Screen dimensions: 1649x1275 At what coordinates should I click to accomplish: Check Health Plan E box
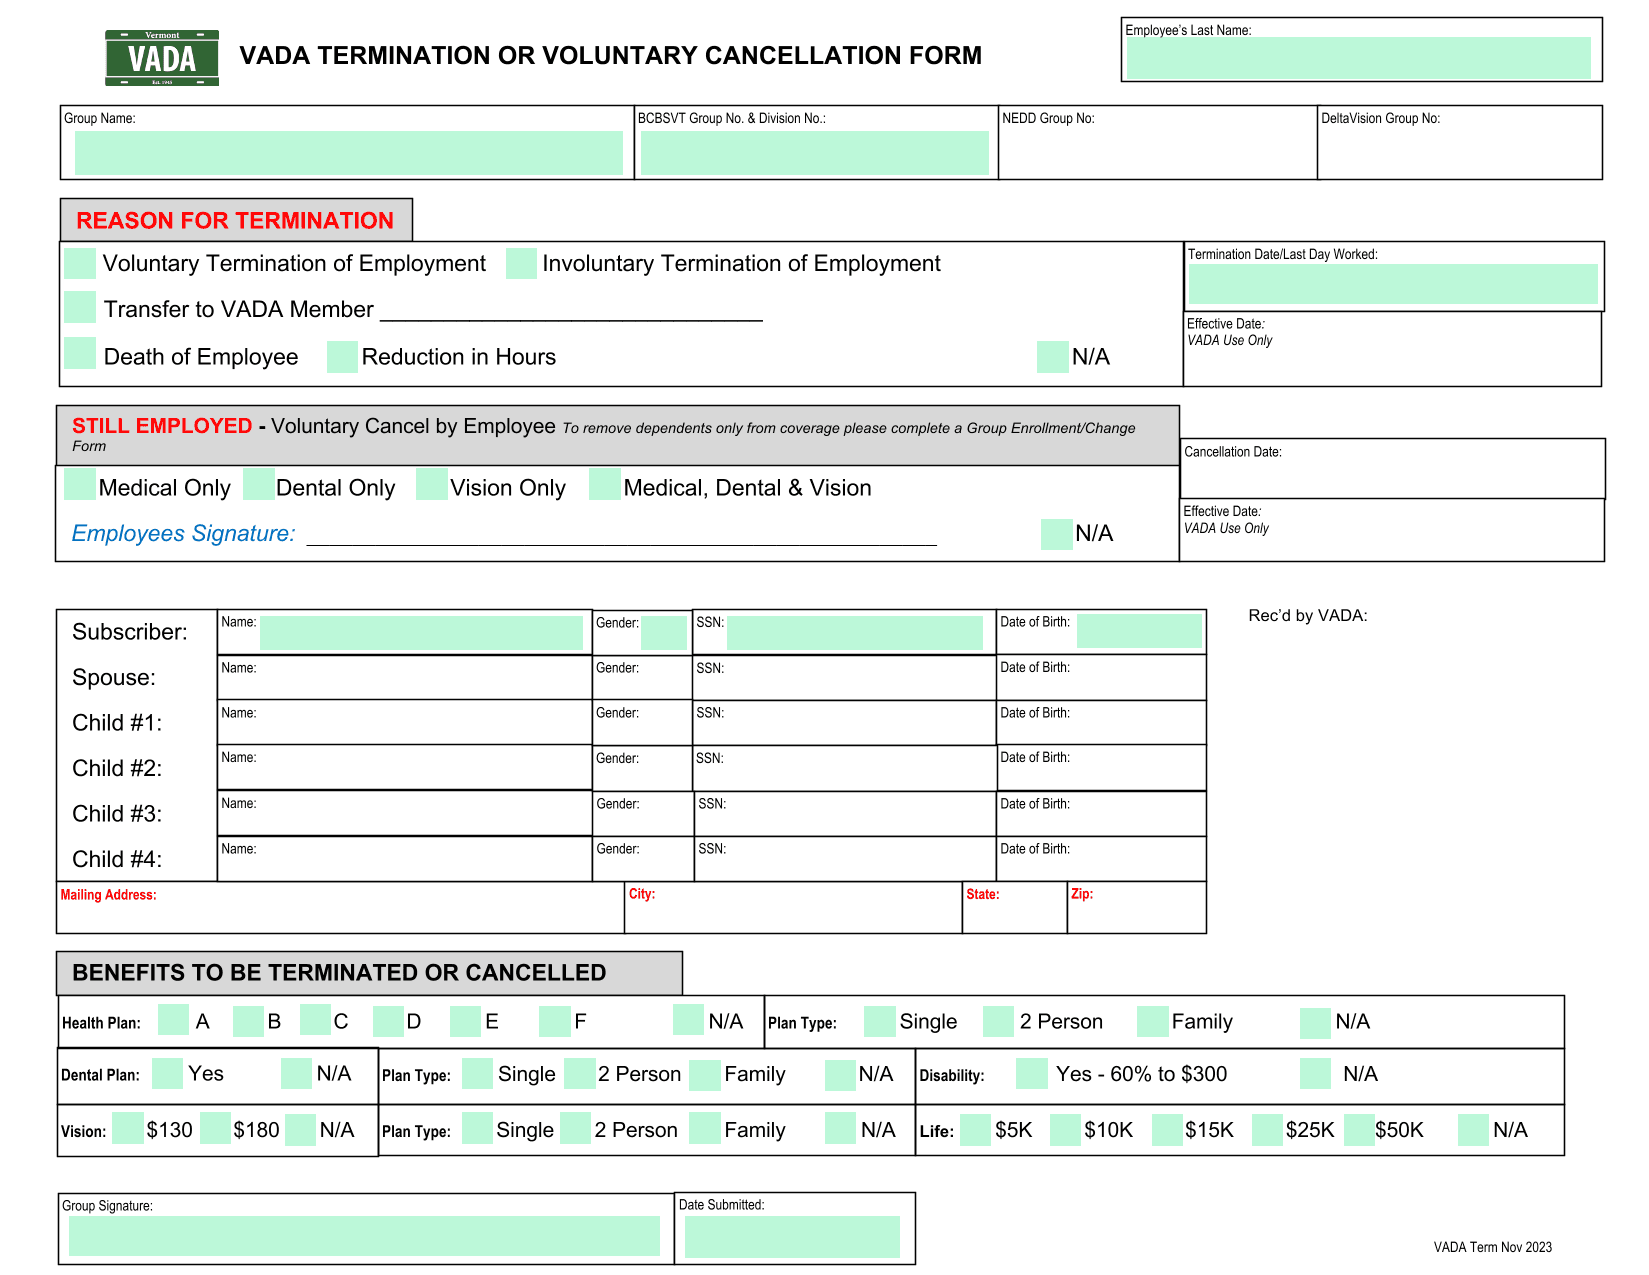(x=465, y=1021)
